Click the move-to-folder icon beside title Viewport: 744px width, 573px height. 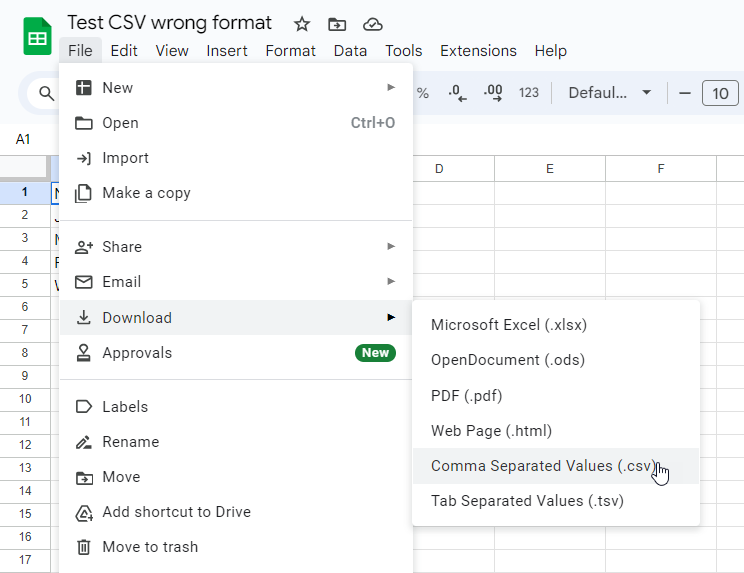click(337, 24)
